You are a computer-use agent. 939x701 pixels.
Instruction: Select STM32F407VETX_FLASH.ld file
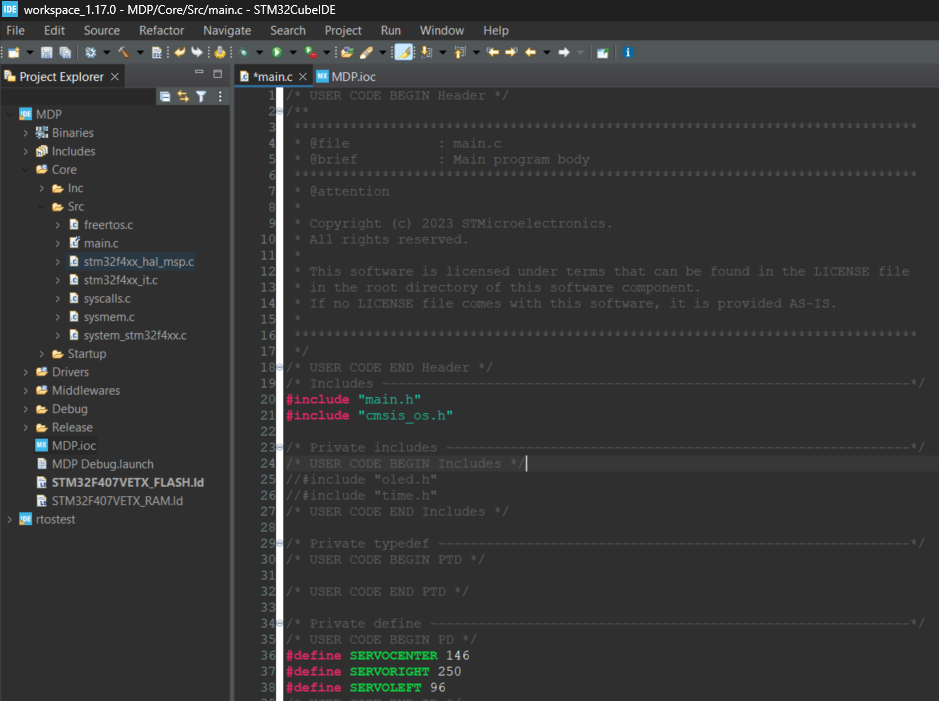[x=128, y=482]
